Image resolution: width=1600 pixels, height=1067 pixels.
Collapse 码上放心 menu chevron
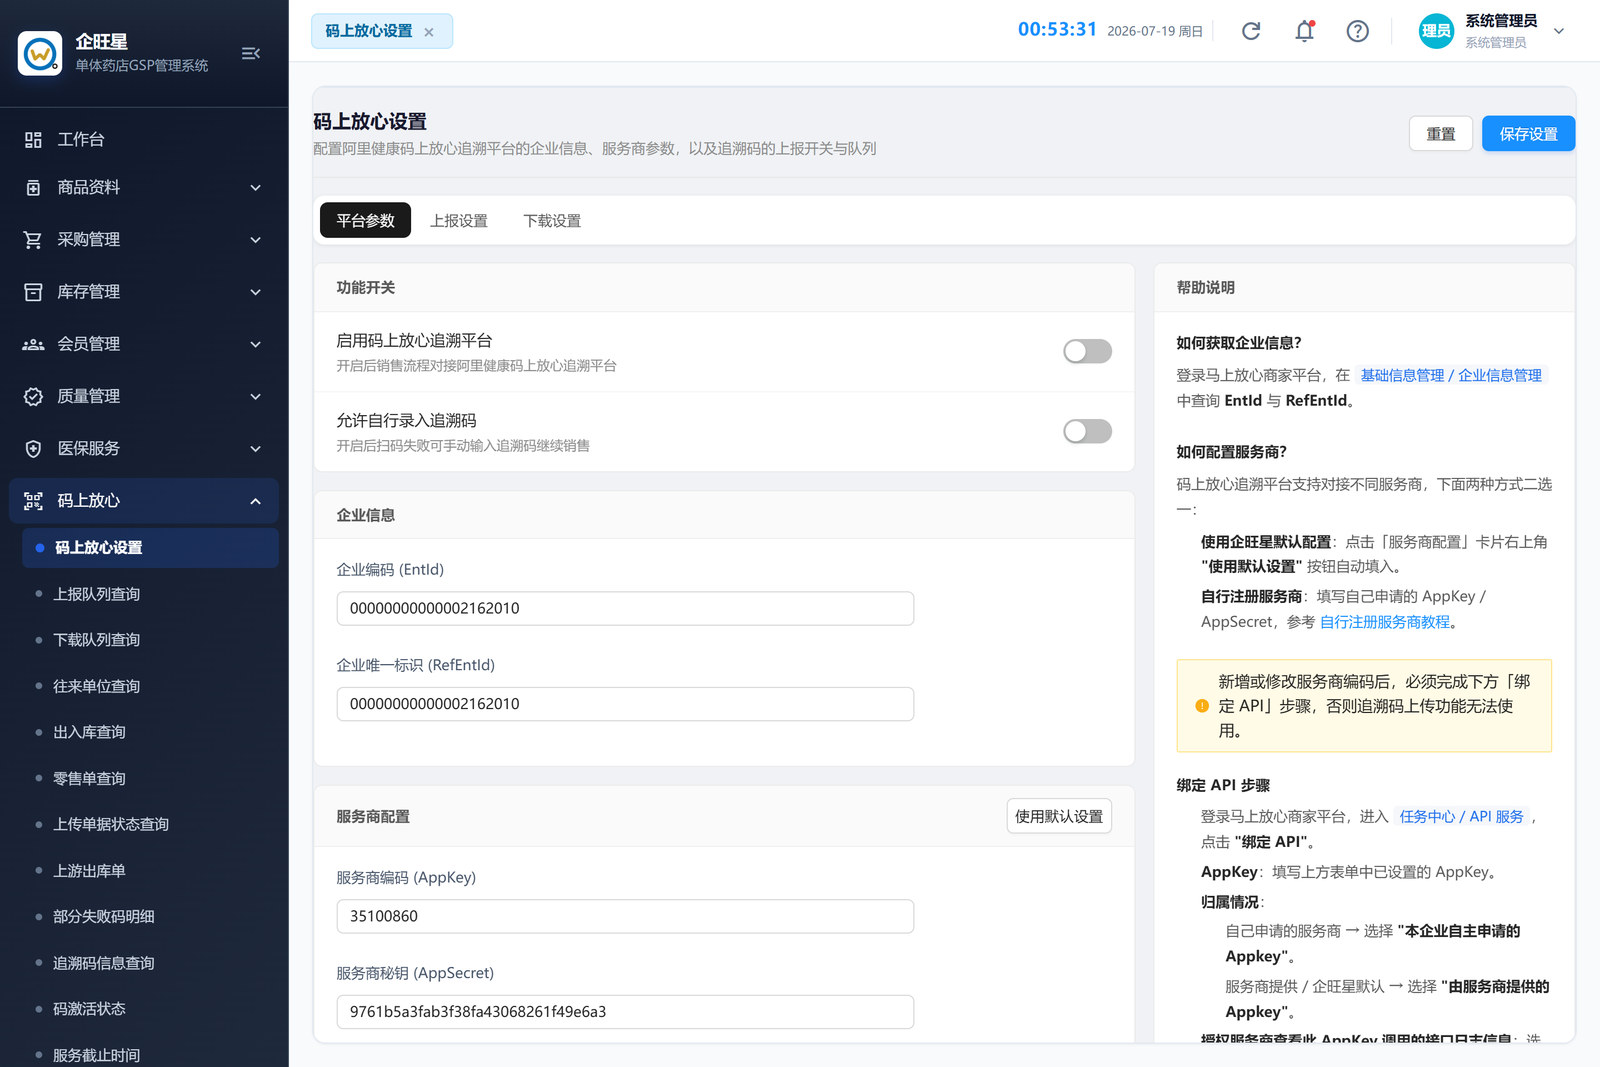click(x=255, y=501)
